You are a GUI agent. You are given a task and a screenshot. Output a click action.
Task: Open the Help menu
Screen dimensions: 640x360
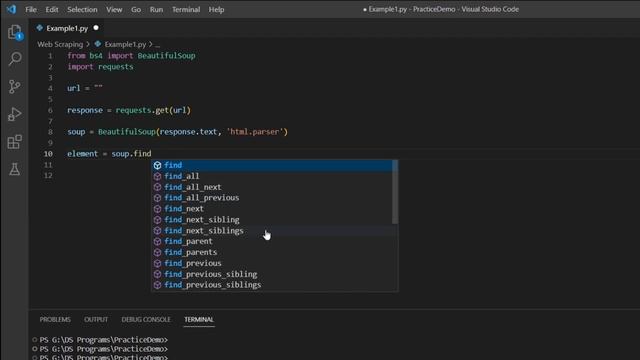pyautogui.click(x=216, y=9)
